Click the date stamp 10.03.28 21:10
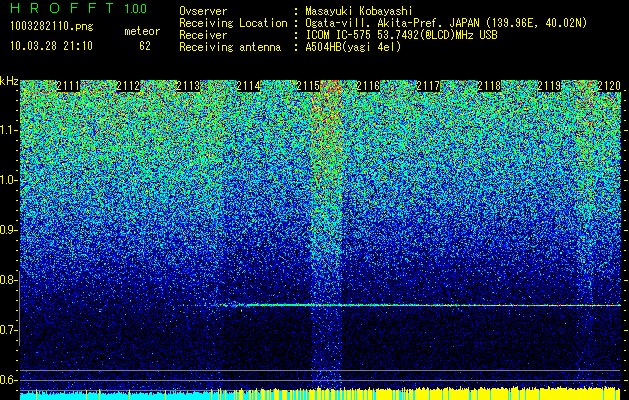629x400 pixels. 51,46
